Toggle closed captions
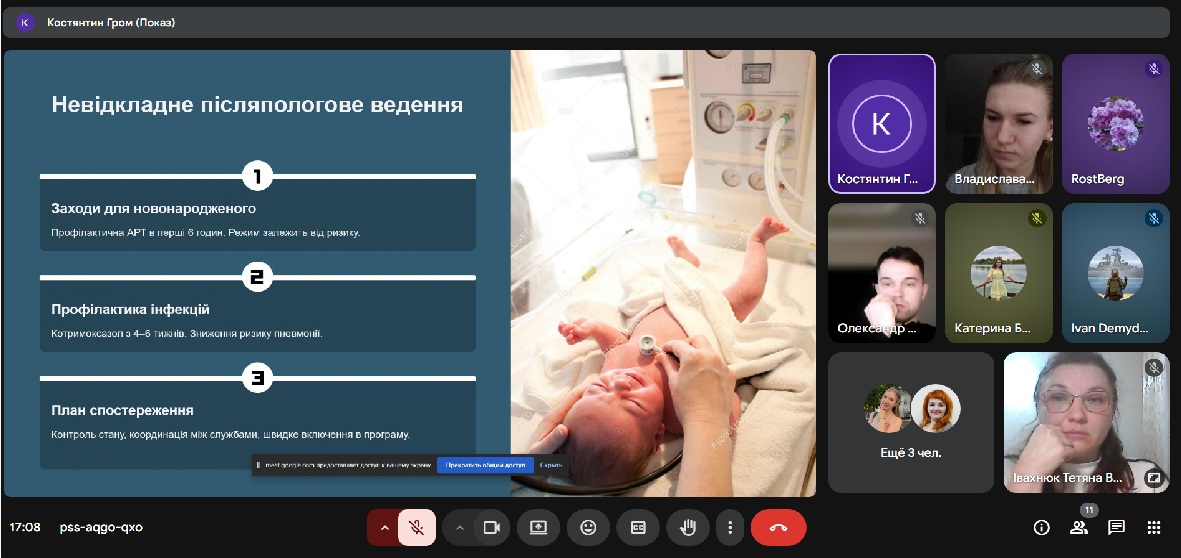 [x=637, y=527]
